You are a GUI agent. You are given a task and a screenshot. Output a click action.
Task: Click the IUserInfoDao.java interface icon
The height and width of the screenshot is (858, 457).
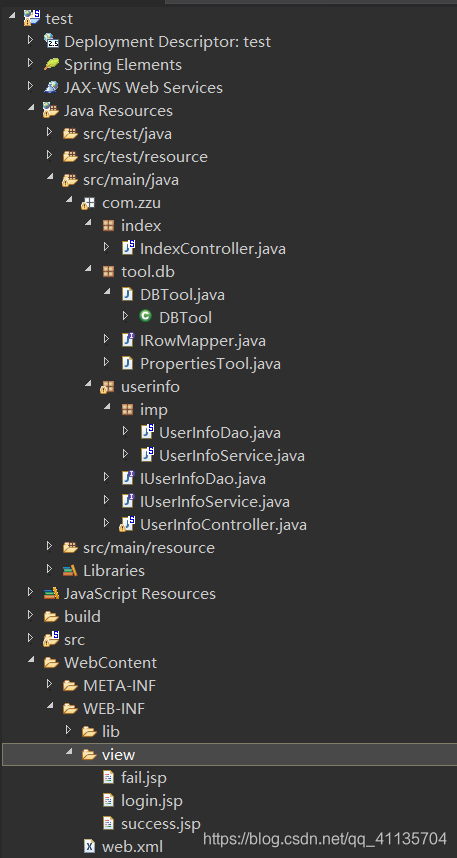[128, 478]
